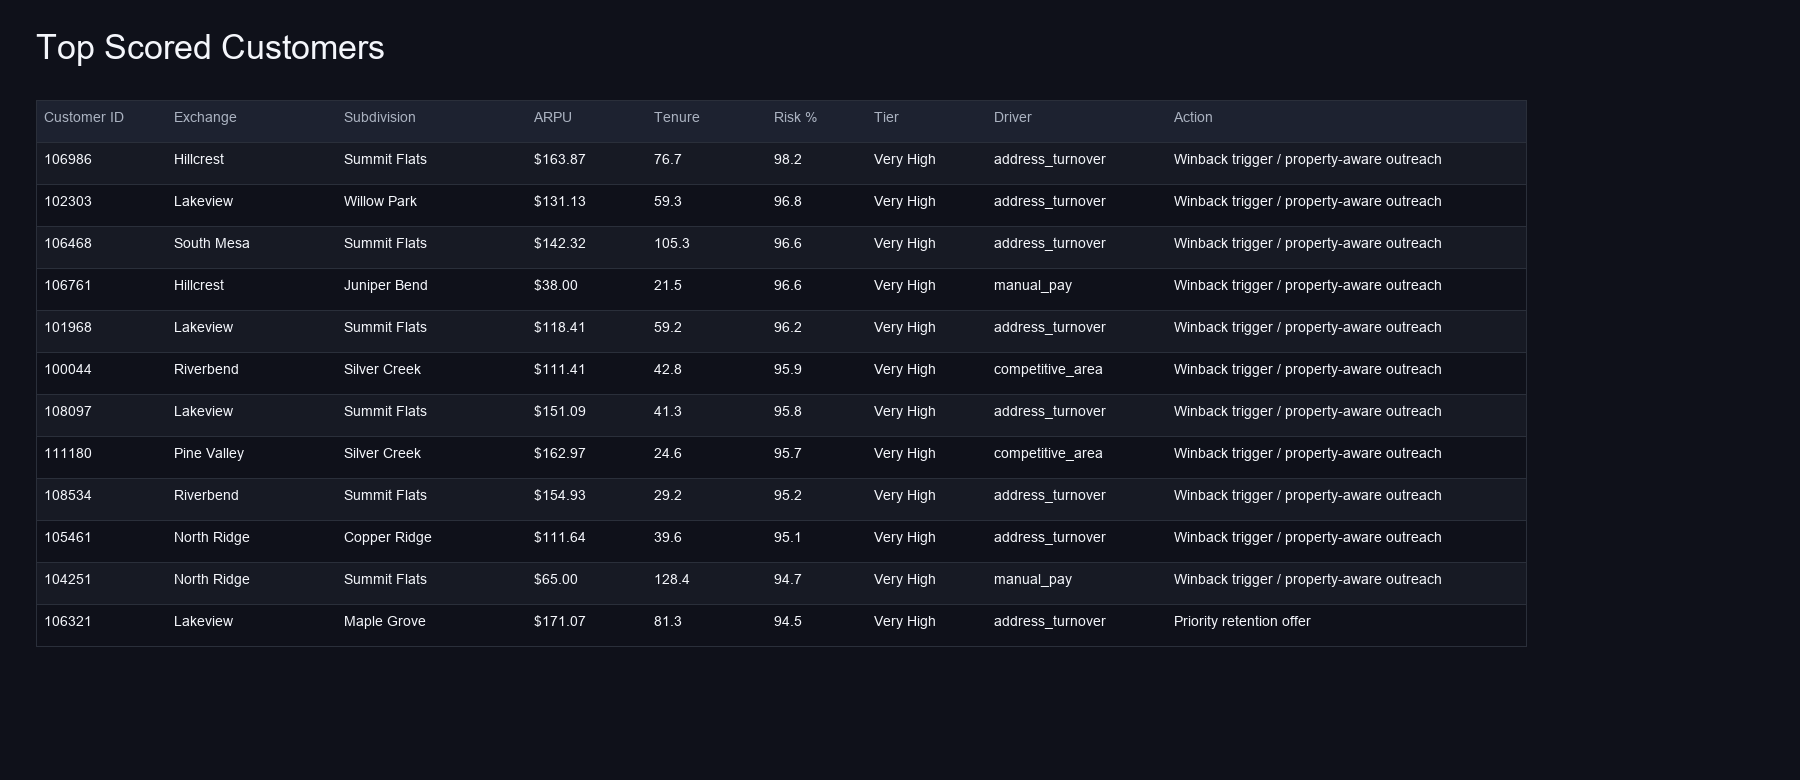Image resolution: width=1800 pixels, height=780 pixels.
Task: Click the $142.32 ARPU value
Action: (x=560, y=243)
